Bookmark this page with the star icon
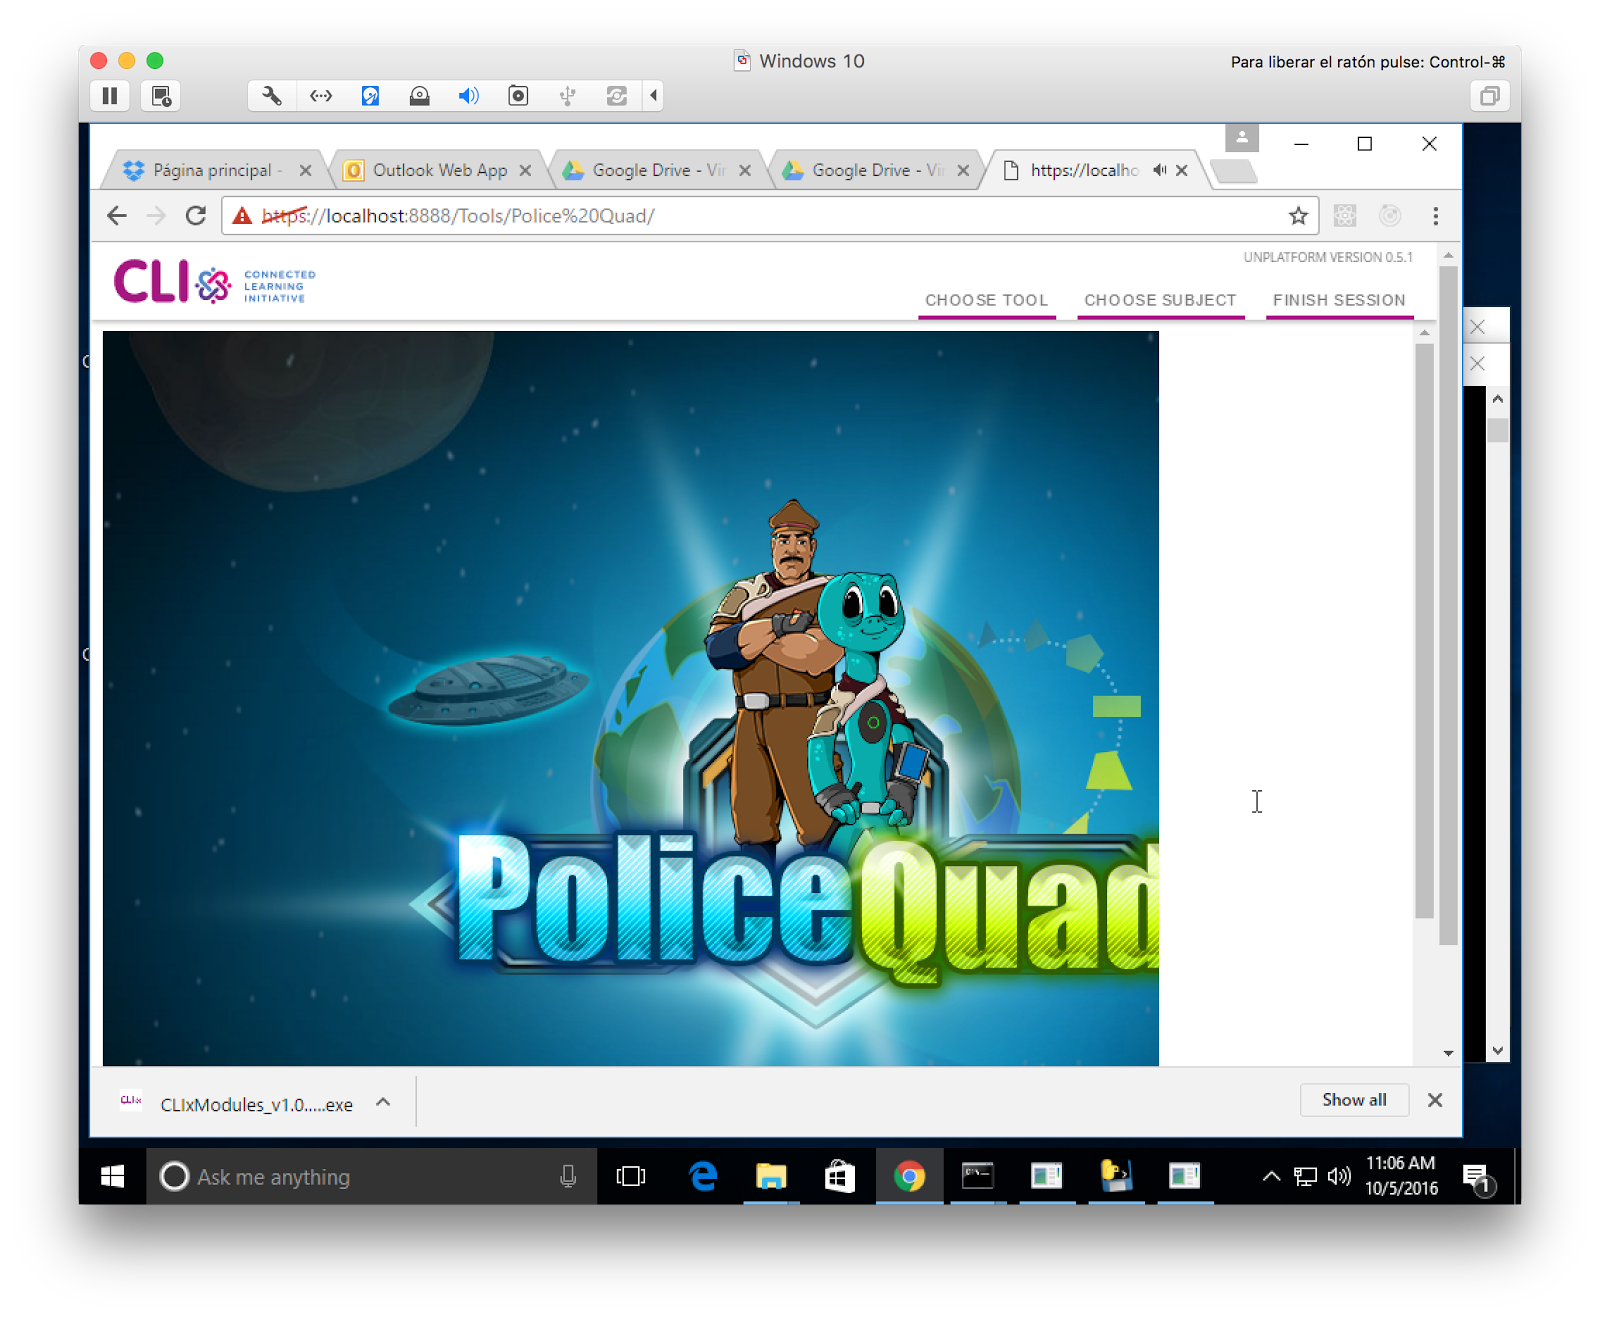The width and height of the screenshot is (1600, 1317). (x=1298, y=216)
